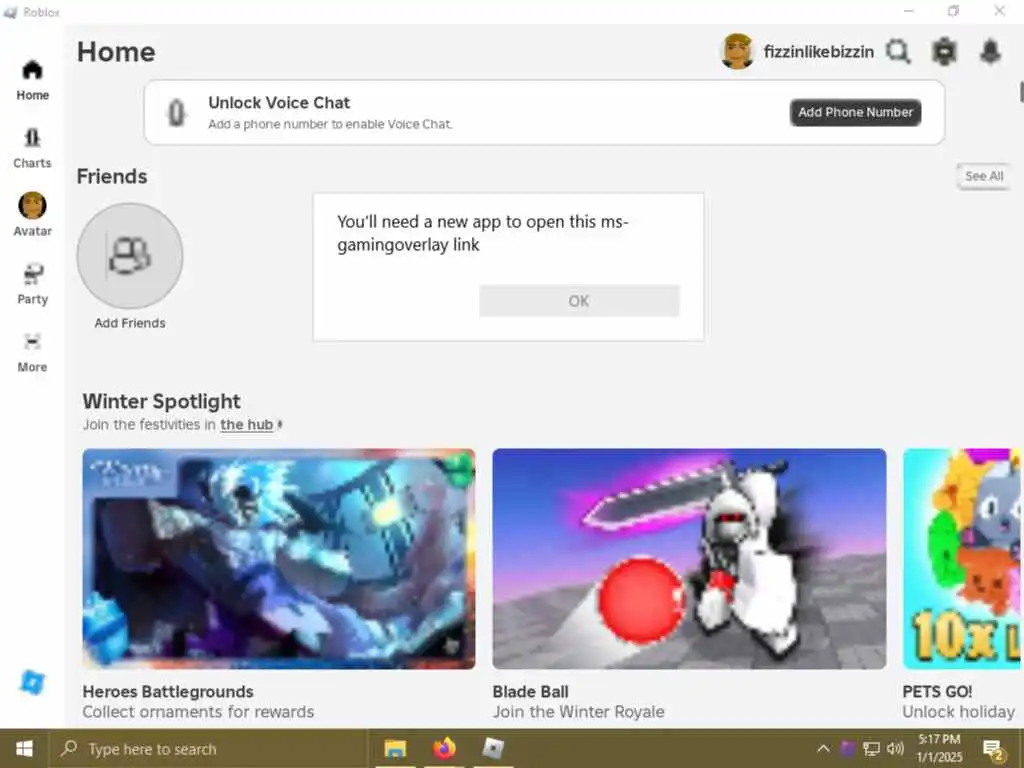Open the Home sidebar item
Screen dimensions: 1024x768
(x=32, y=80)
